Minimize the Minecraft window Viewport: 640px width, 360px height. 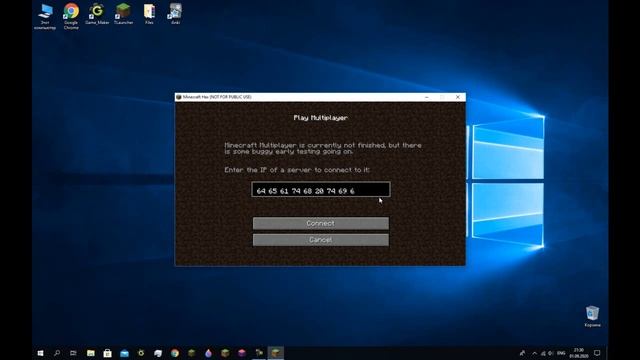pyautogui.click(x=427, y=97)
